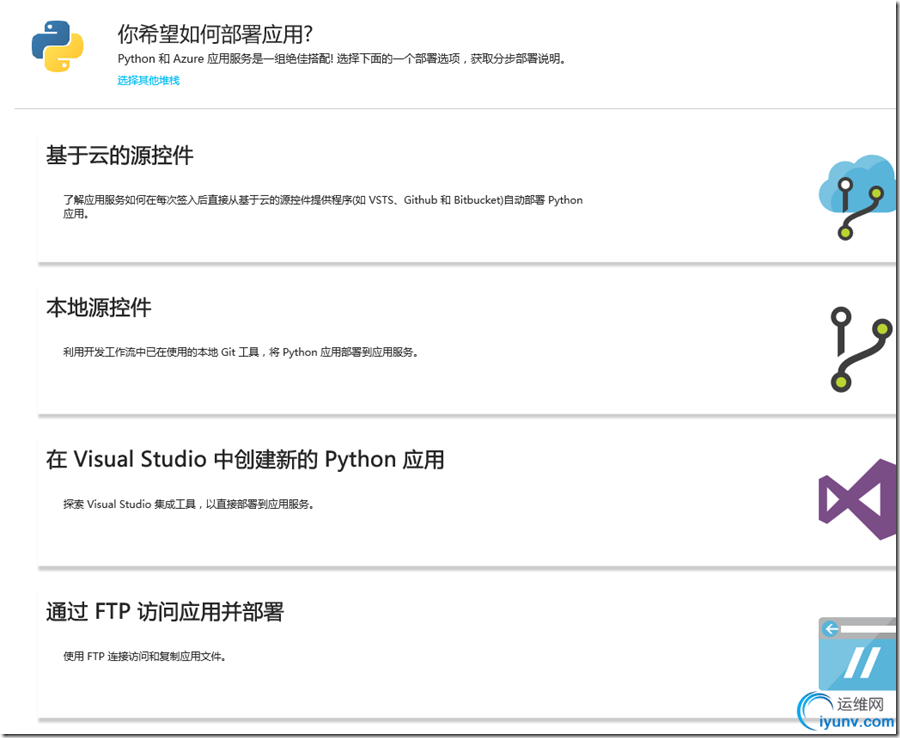Image resolution: width=900 pixels, height=738 pixels.
Task: Click the description about 本地 Git 工具
Action: [x=240, y=352]
